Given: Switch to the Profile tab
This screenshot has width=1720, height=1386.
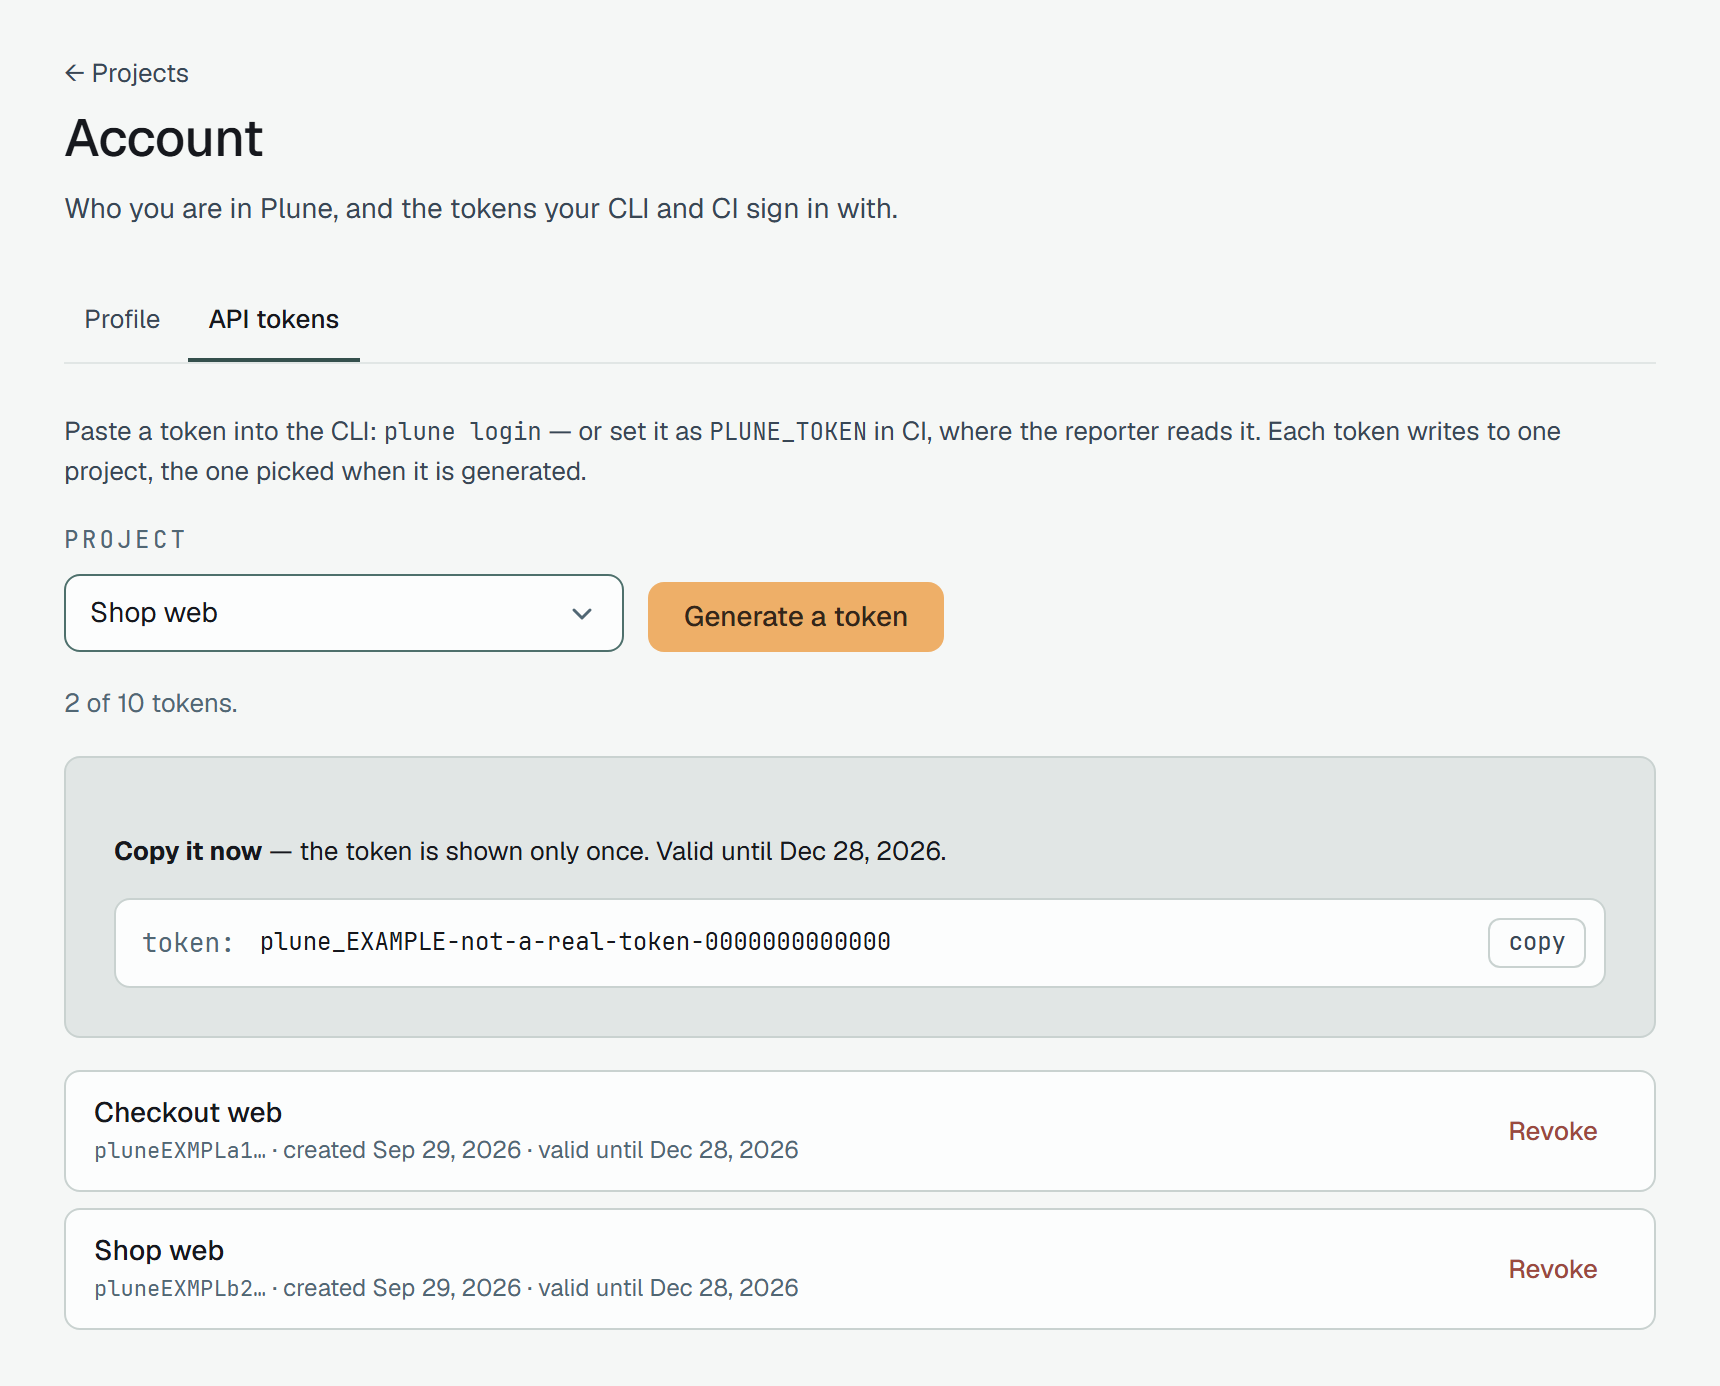Looking at the screenshot, I should (122, 319).
